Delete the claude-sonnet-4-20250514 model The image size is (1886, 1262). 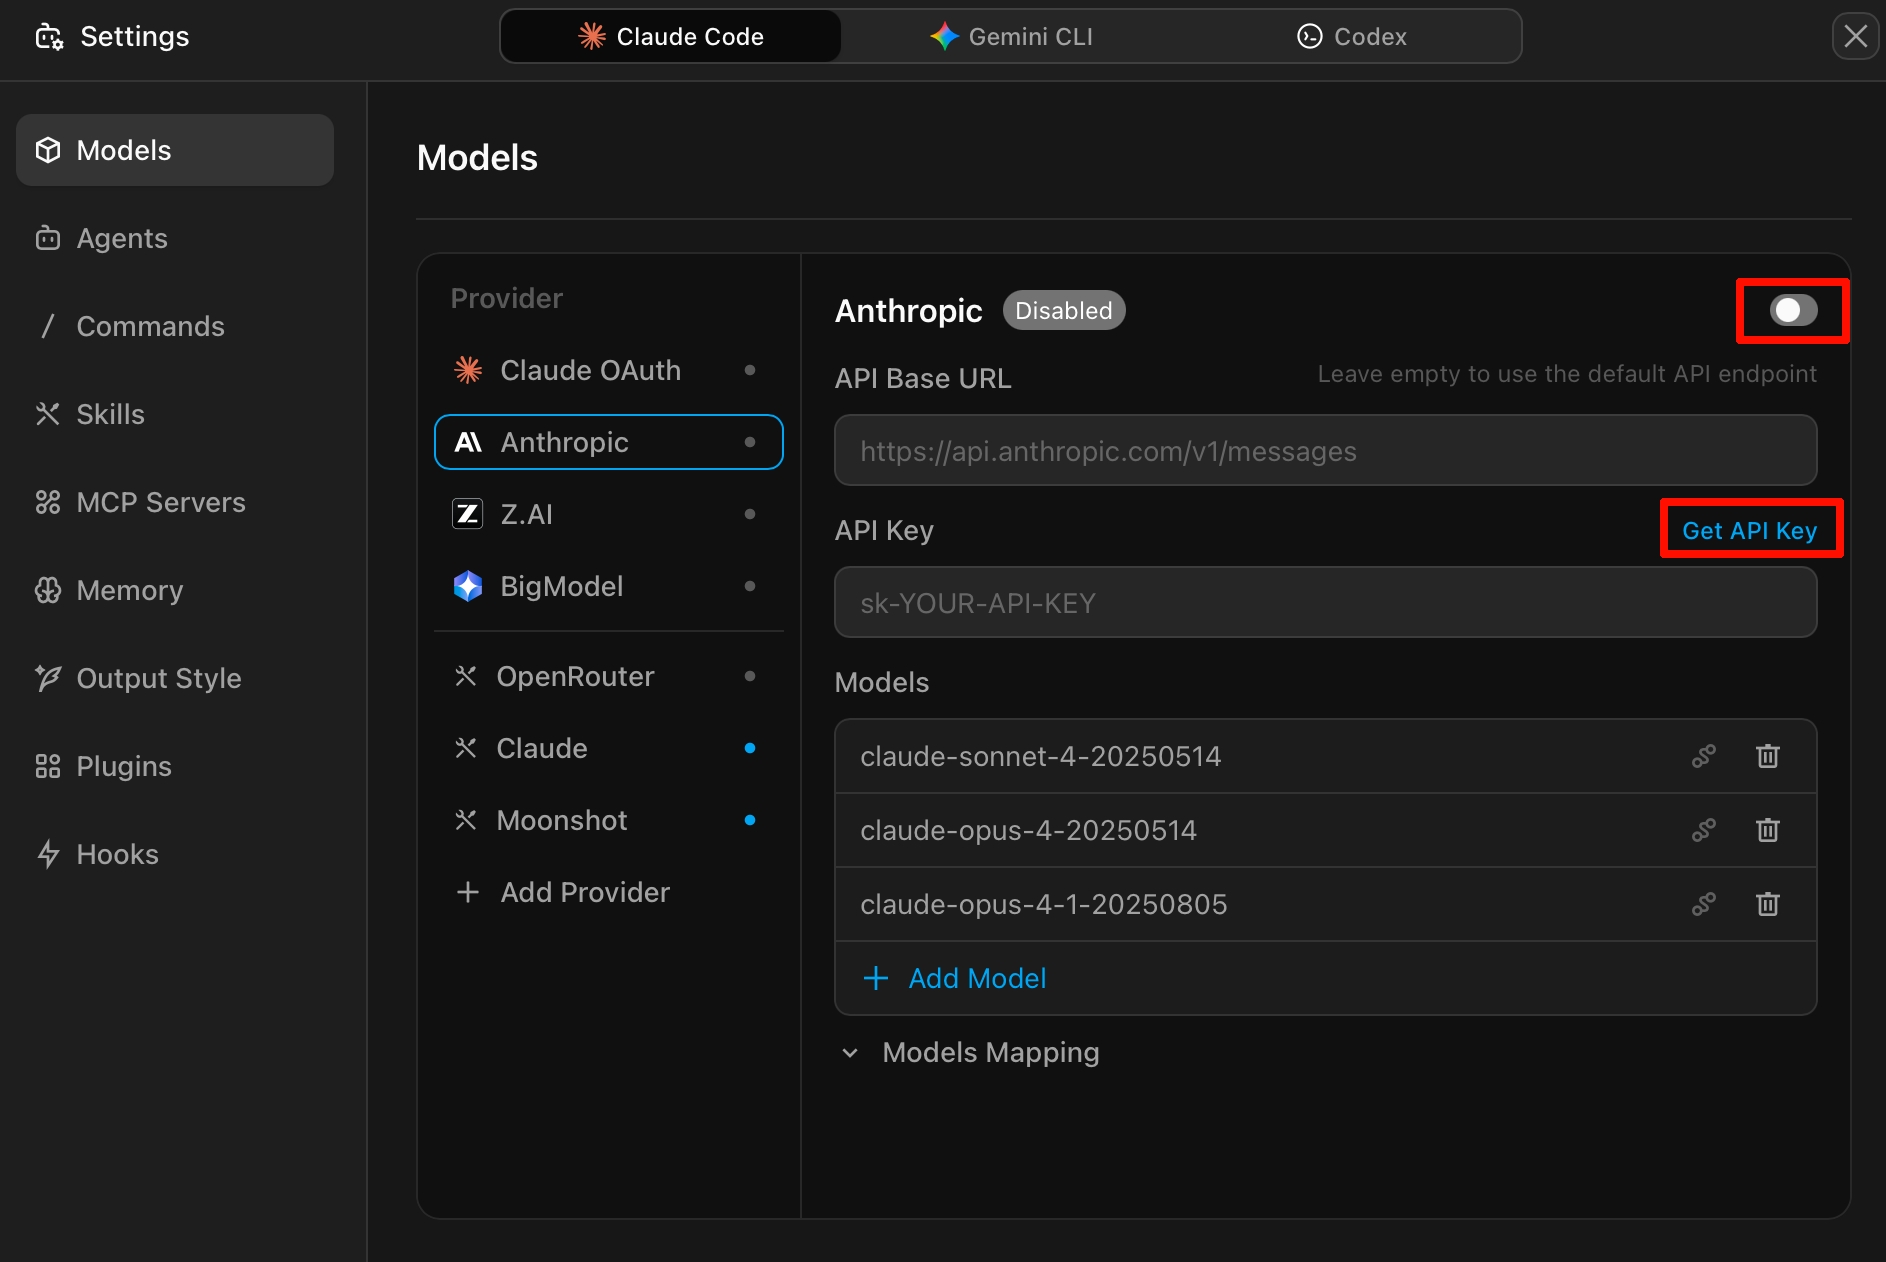point(1767,756)
